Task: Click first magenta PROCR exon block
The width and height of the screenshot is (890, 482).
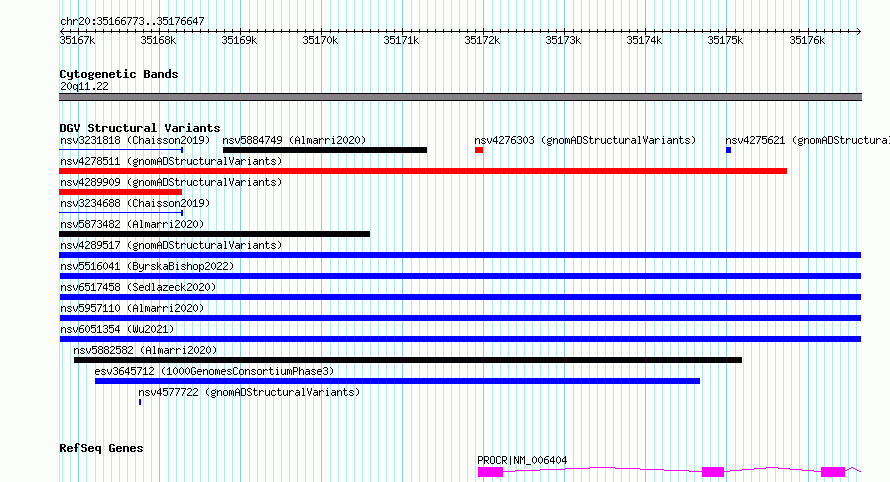Action: 490,472
